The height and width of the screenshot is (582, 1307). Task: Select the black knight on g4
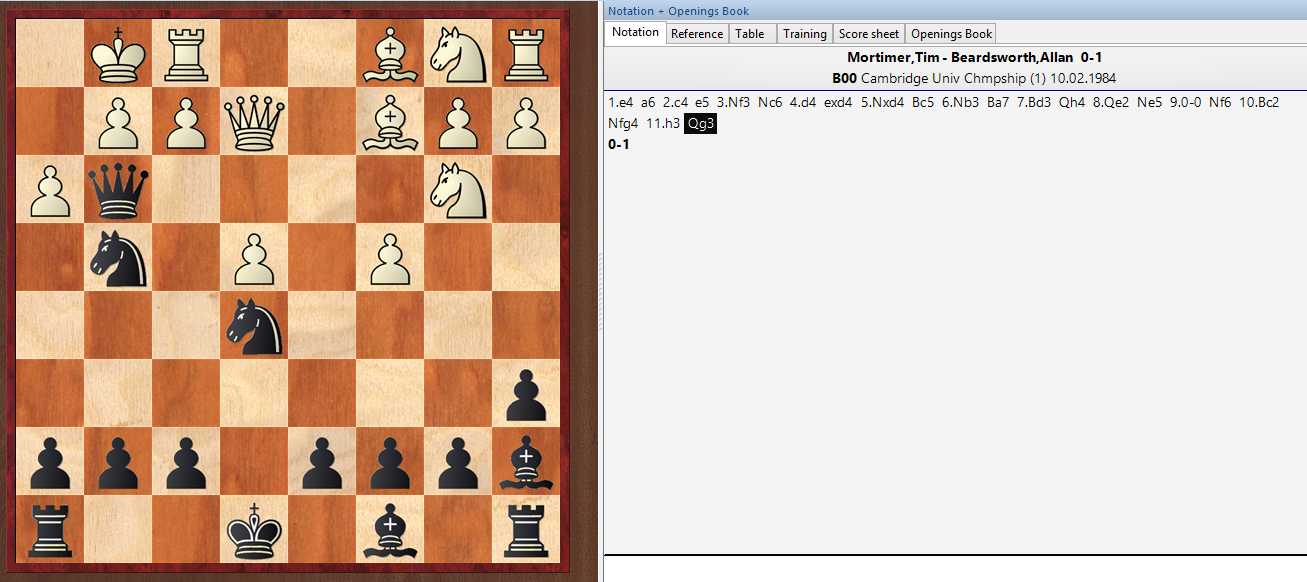pyautogui.click(x=119, y=258)
